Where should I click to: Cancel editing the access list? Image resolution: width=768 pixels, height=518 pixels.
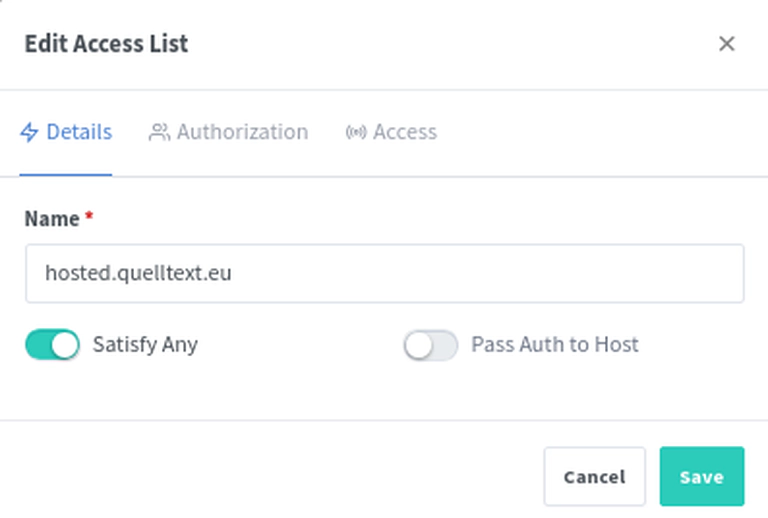(x=595, y=476)
